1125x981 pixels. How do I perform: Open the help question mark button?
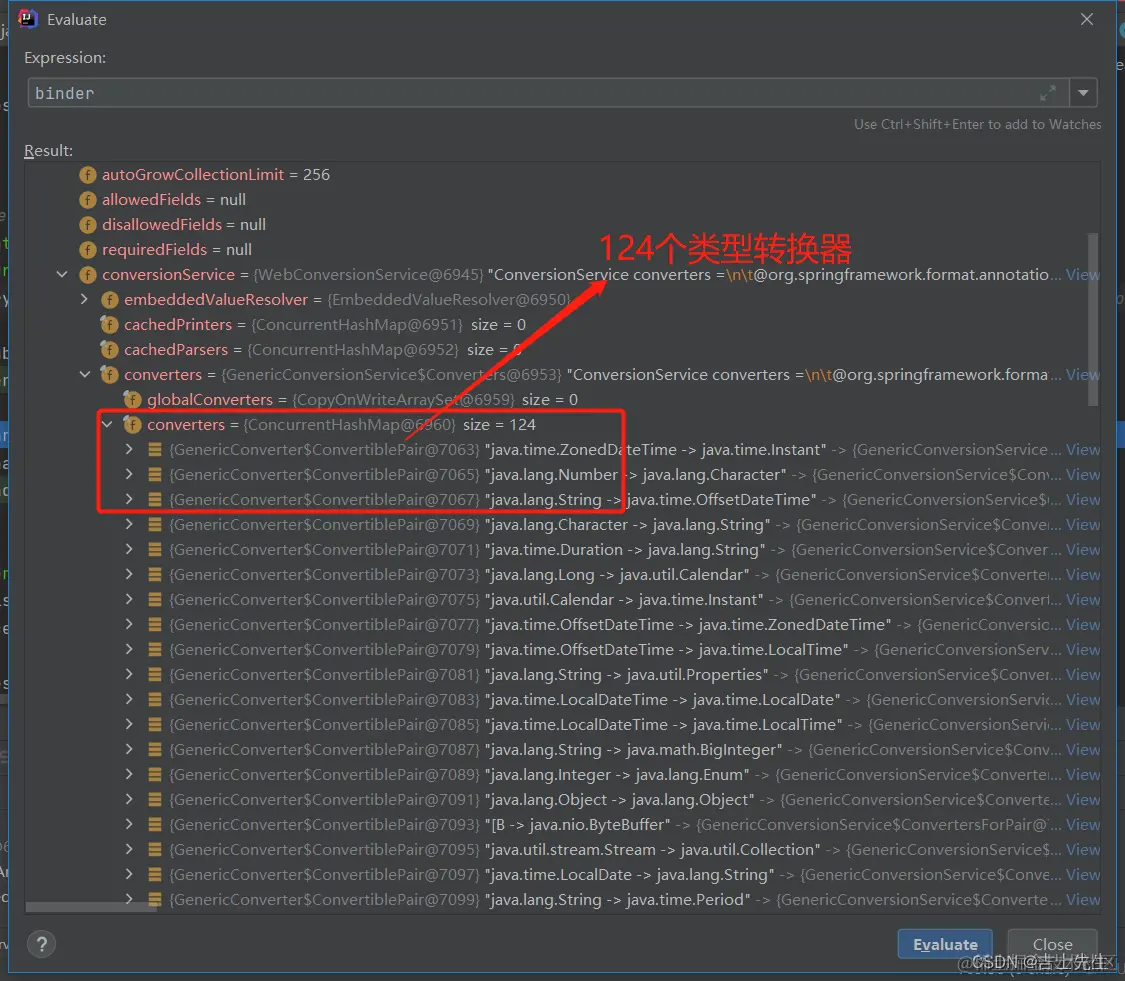tap(42, 944)
